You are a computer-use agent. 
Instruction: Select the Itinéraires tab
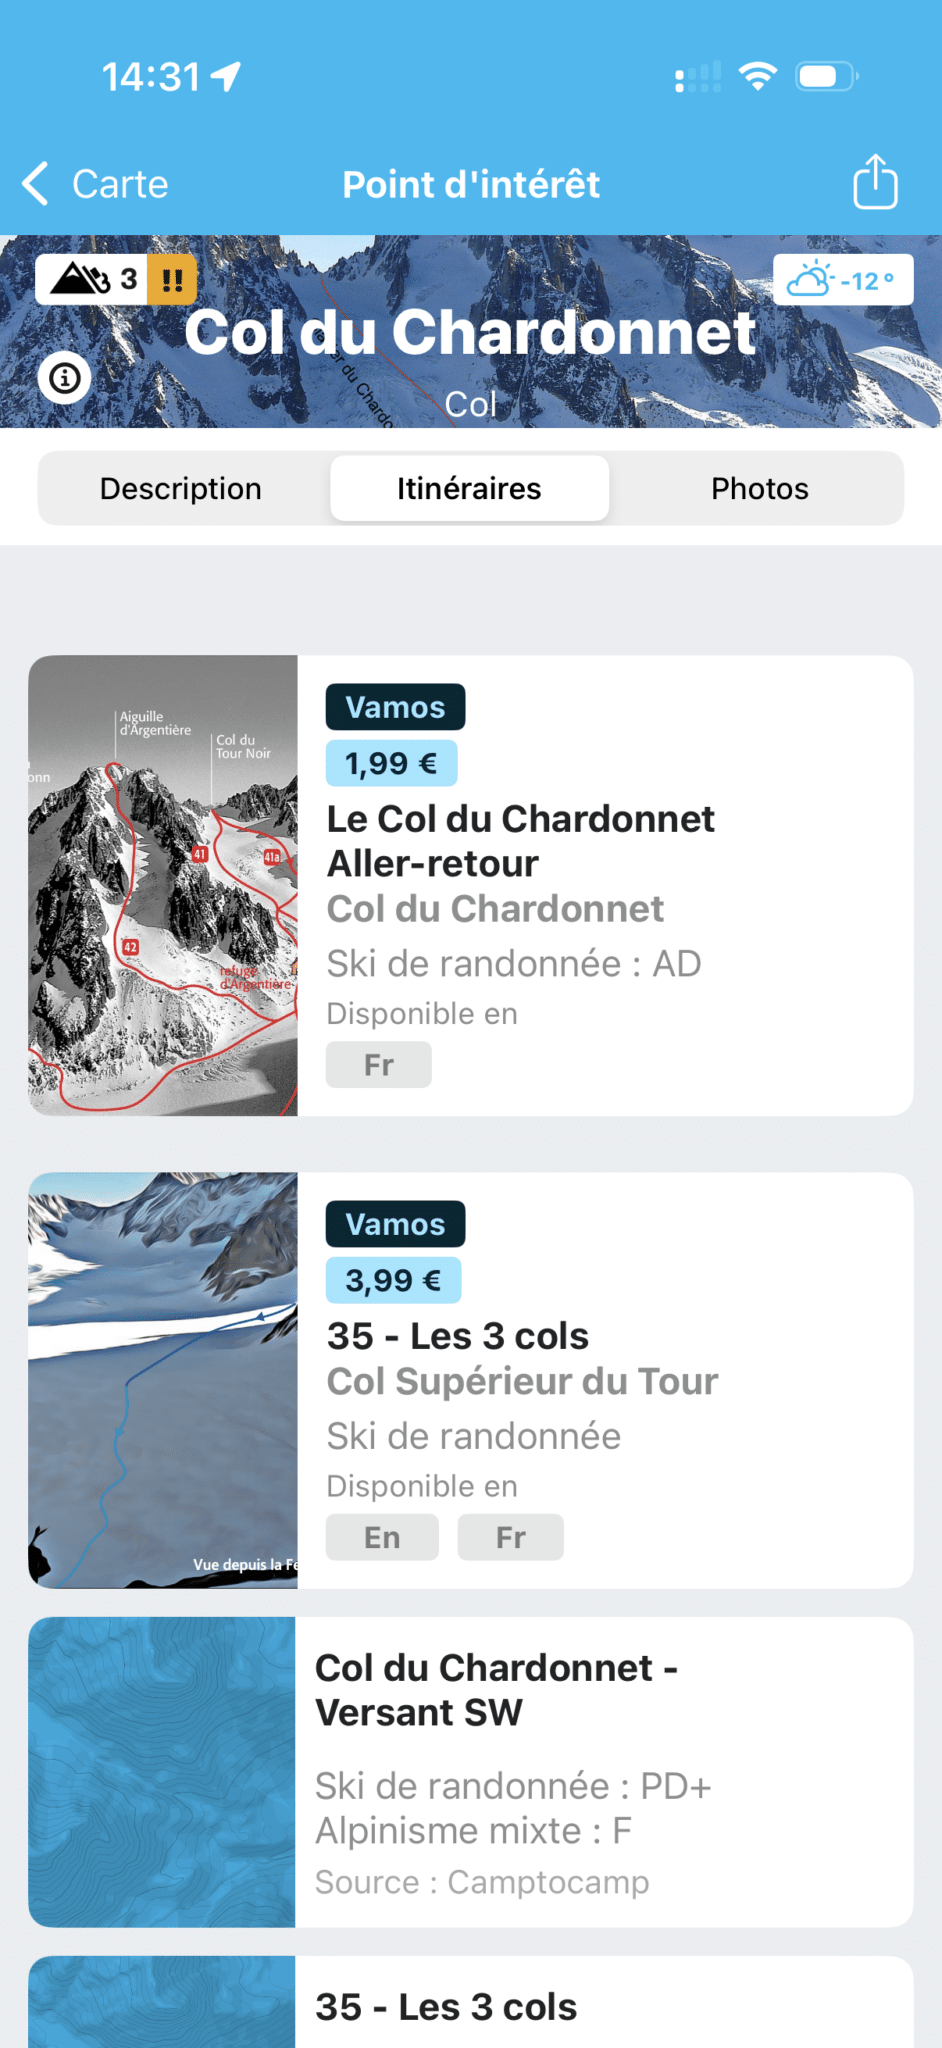(x=469, y=488)
